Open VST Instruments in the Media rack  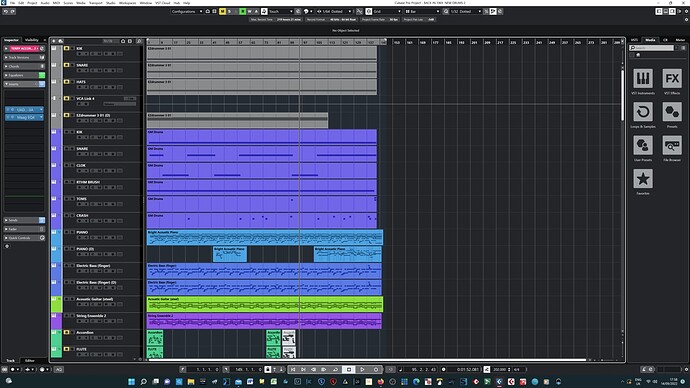pyautogui.click(x=643, y=79)
